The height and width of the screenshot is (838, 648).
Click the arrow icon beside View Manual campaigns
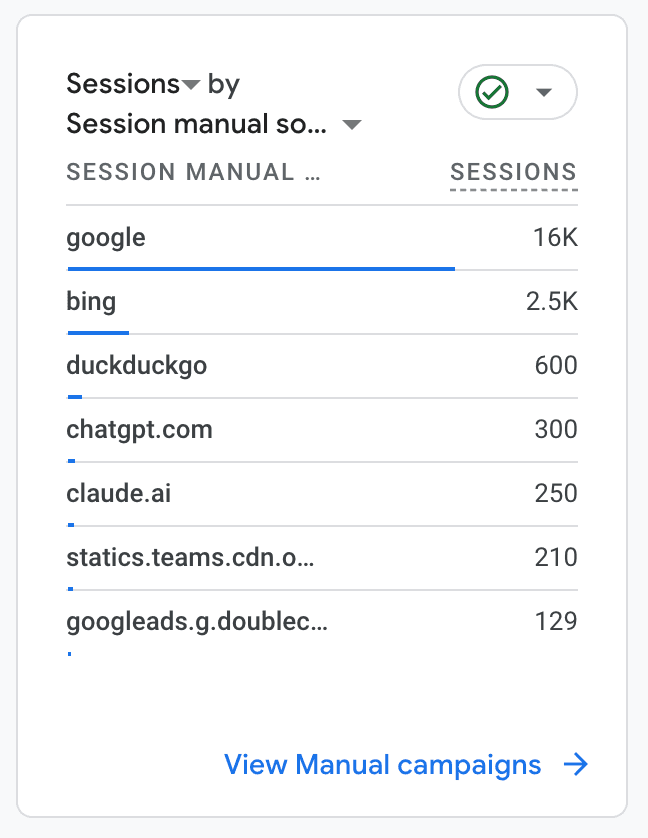coord(575,765)
